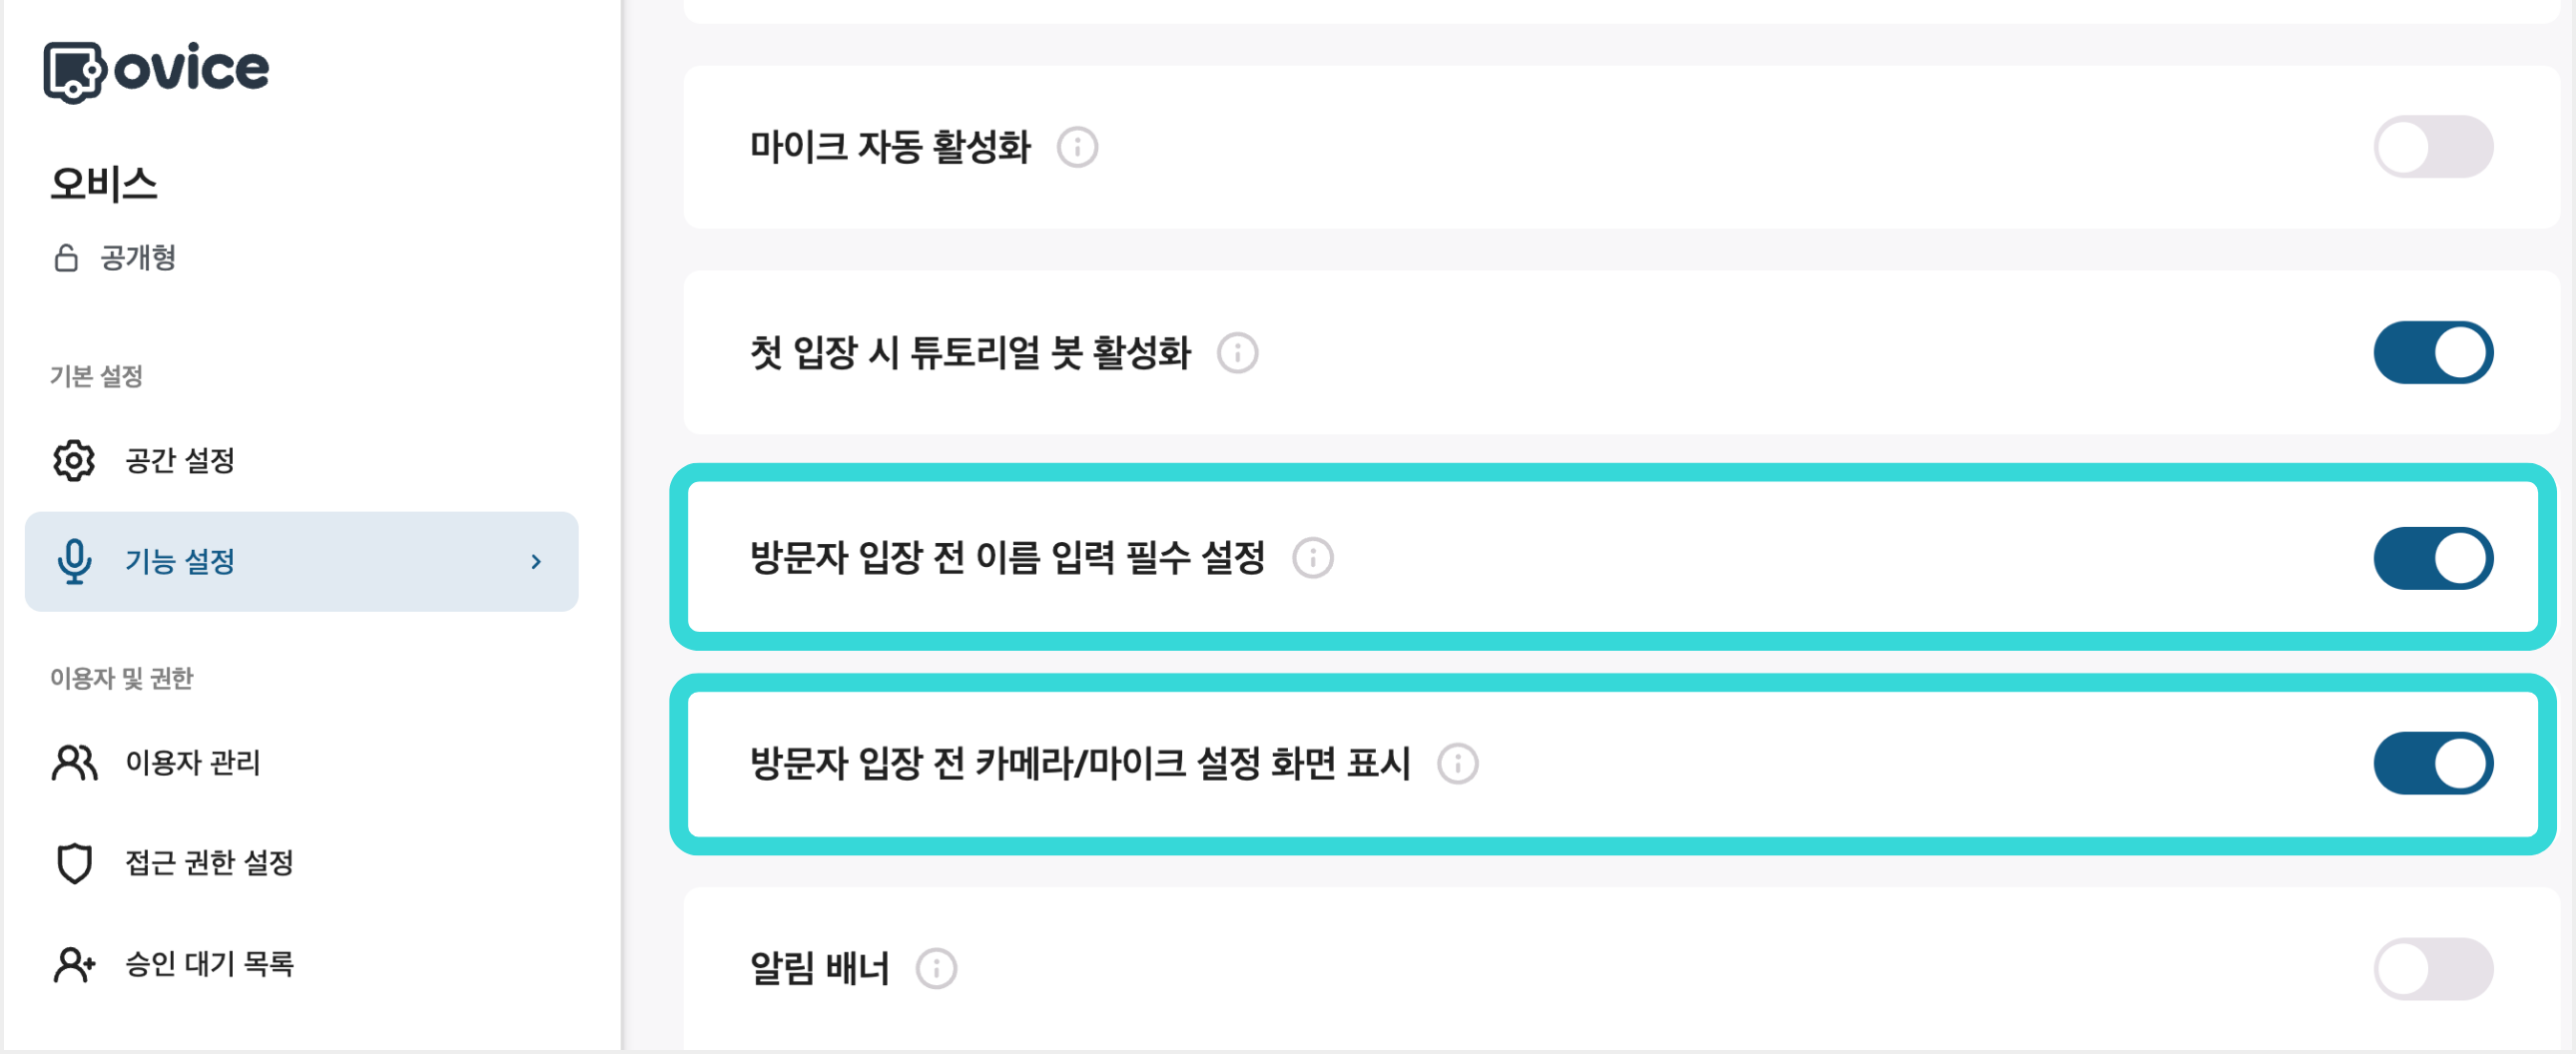
Task: Go to 승인 대기 목록
Action: [208, 964]
